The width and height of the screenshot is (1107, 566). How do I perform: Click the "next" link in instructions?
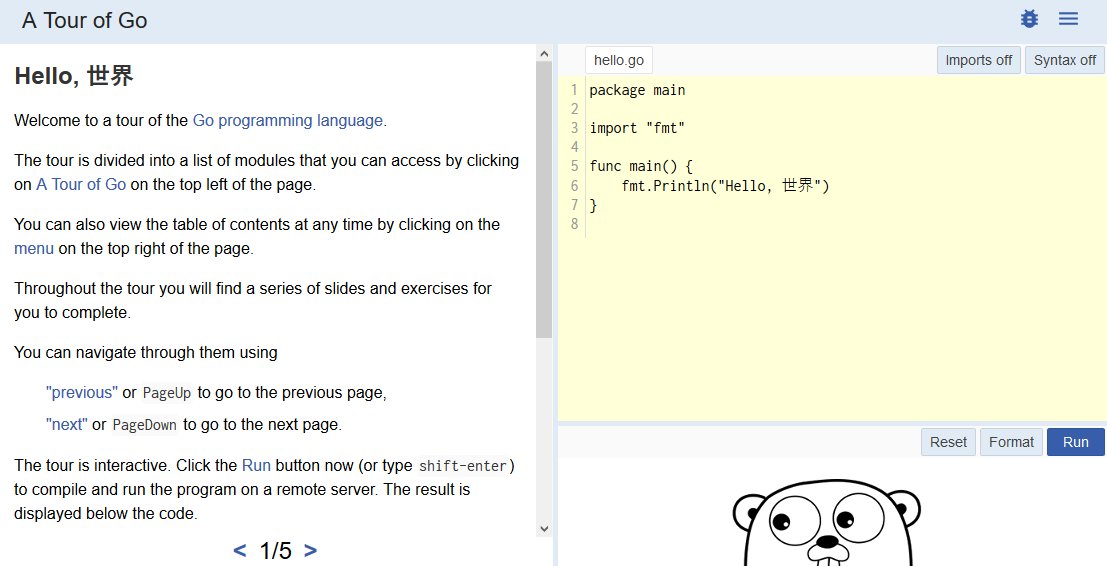[x=67, y=425]
